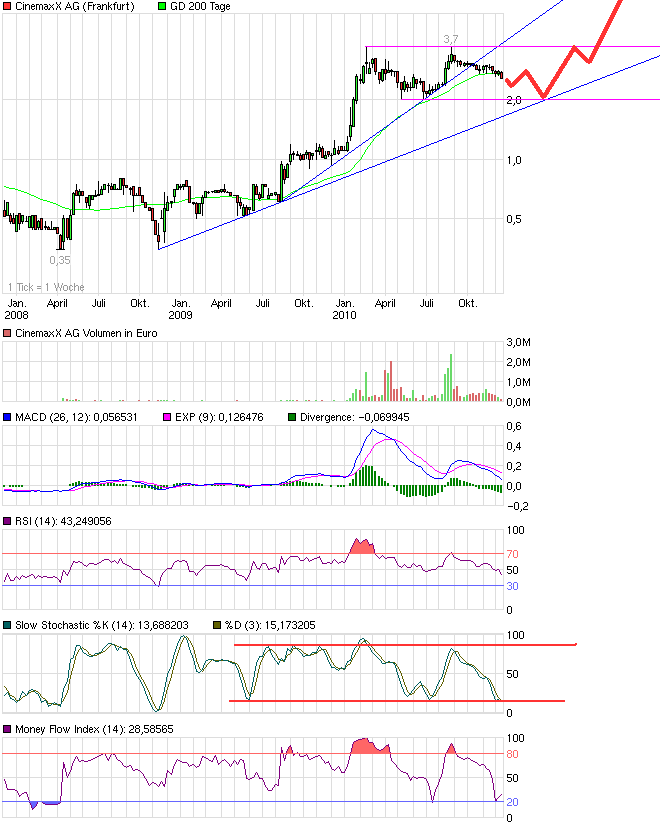Click the 2,0 price axis label

(514, 100)
